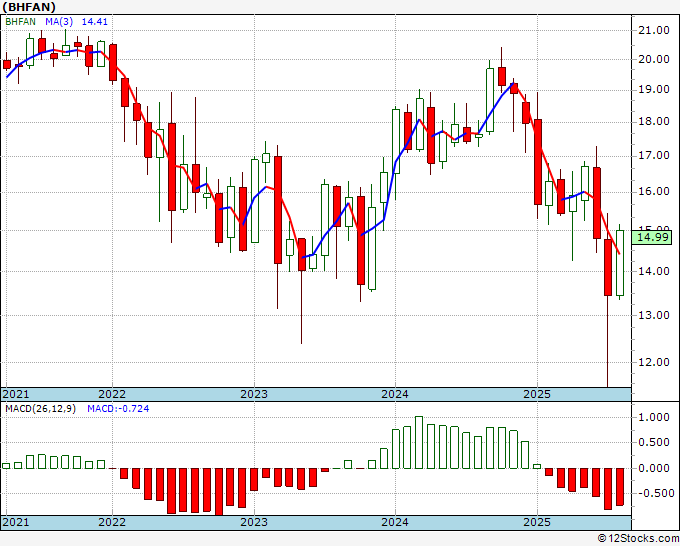Select the 14.00 price axis label

[654, 271]
